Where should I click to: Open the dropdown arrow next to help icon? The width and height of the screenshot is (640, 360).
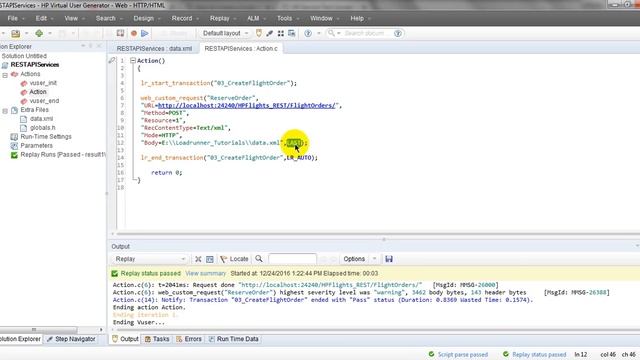pyautogui.click(x=319, y=33)
